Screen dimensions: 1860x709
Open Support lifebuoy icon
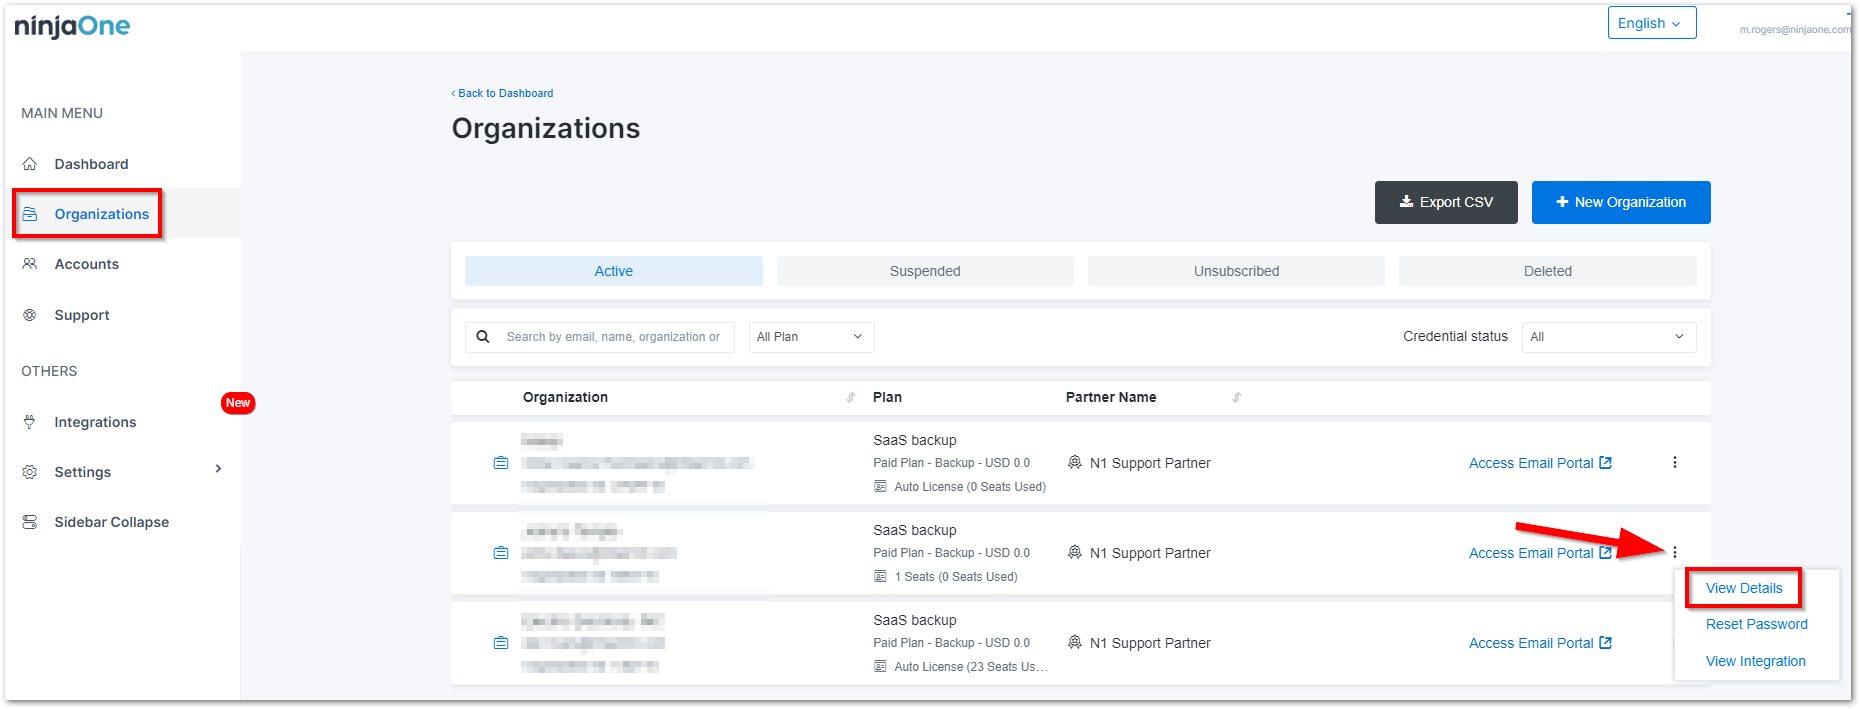coord(30,315)
